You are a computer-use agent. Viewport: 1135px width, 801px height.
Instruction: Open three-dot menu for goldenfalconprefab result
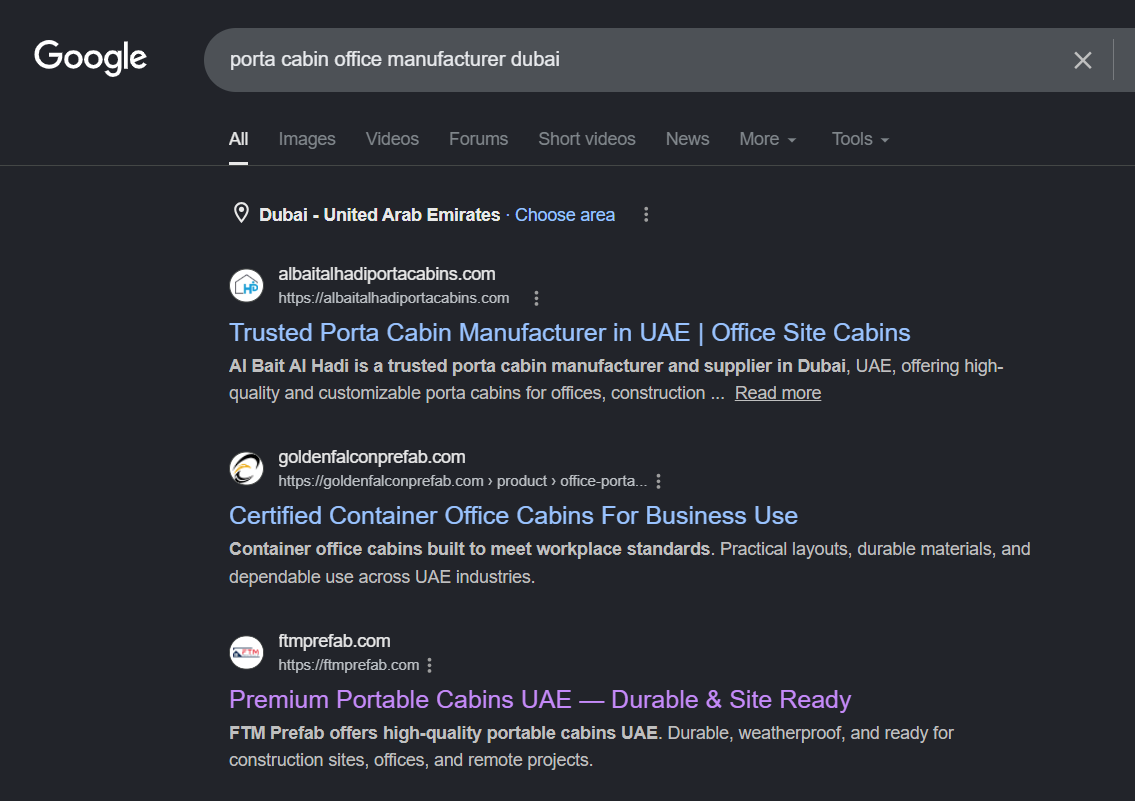tap(658, 481)
